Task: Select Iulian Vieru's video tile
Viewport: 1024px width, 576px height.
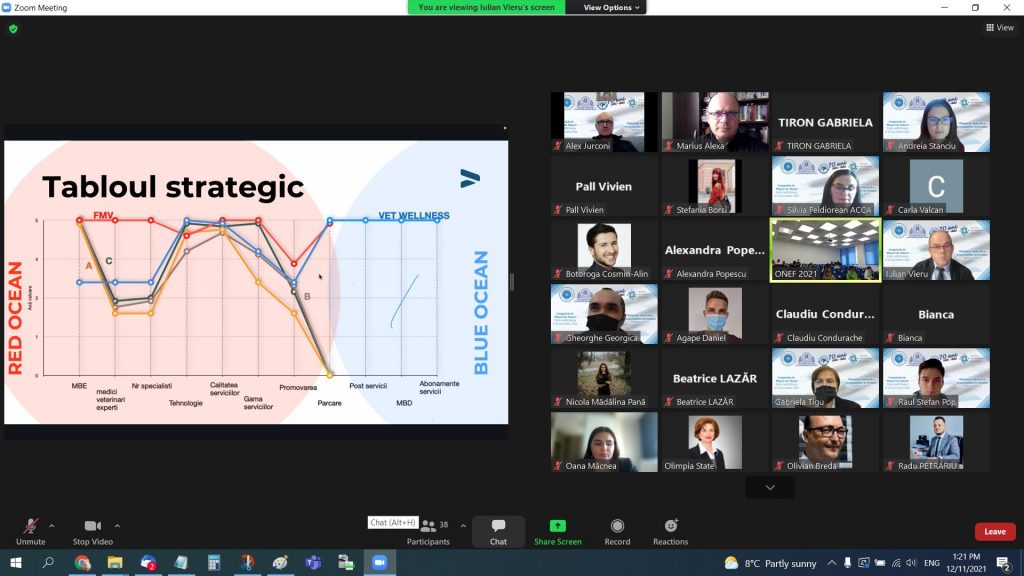Action: click(x=936, y=249)
